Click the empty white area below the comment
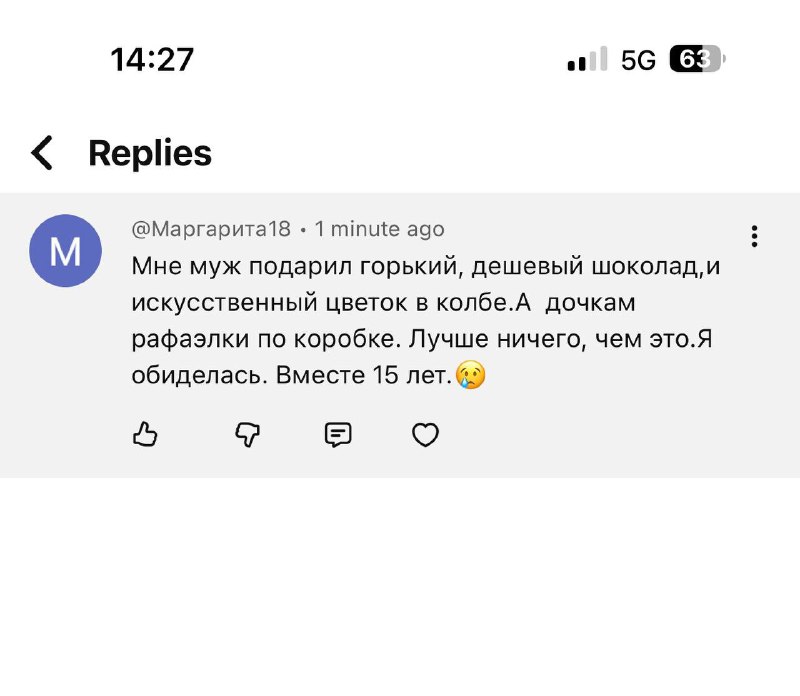 click(400, 590)
